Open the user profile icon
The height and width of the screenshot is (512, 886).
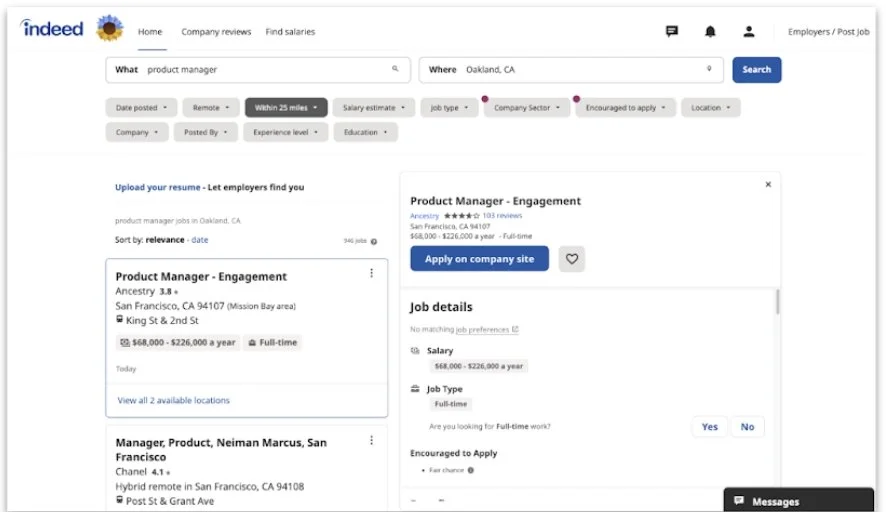(x=748, y=32)
